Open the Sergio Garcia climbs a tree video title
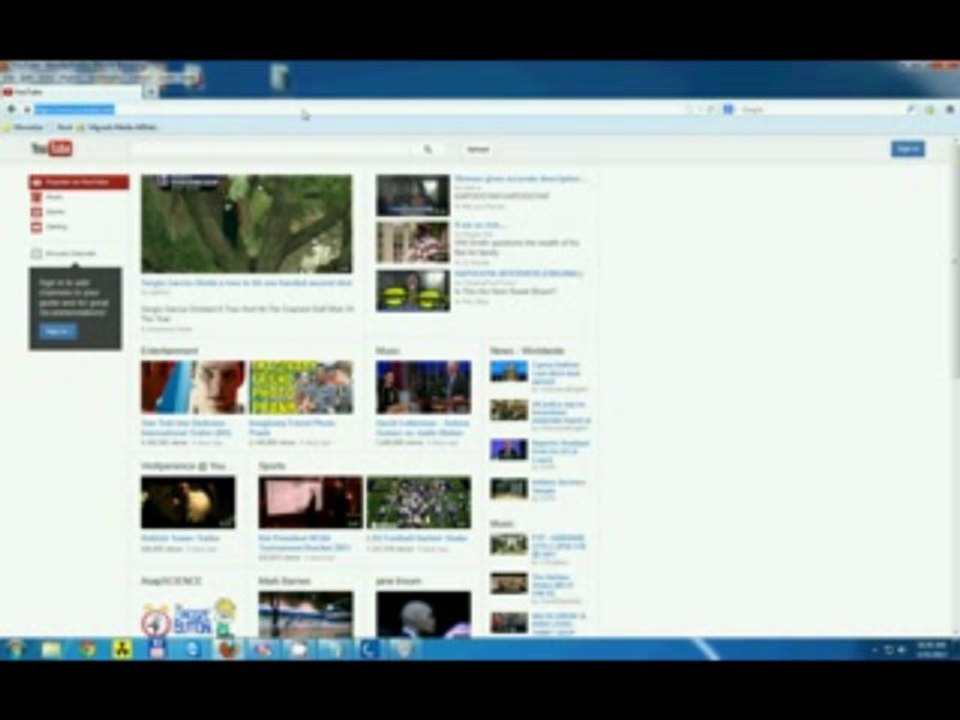Image resolution: width=960 pixels, height=720 pixels. point(247,283)
